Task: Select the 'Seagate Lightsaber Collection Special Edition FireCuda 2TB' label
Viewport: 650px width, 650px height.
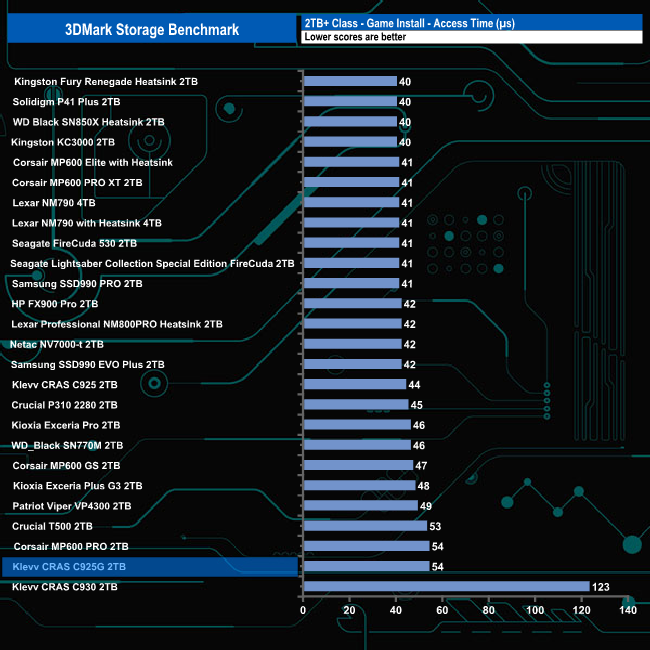Action: coord(152,264)
